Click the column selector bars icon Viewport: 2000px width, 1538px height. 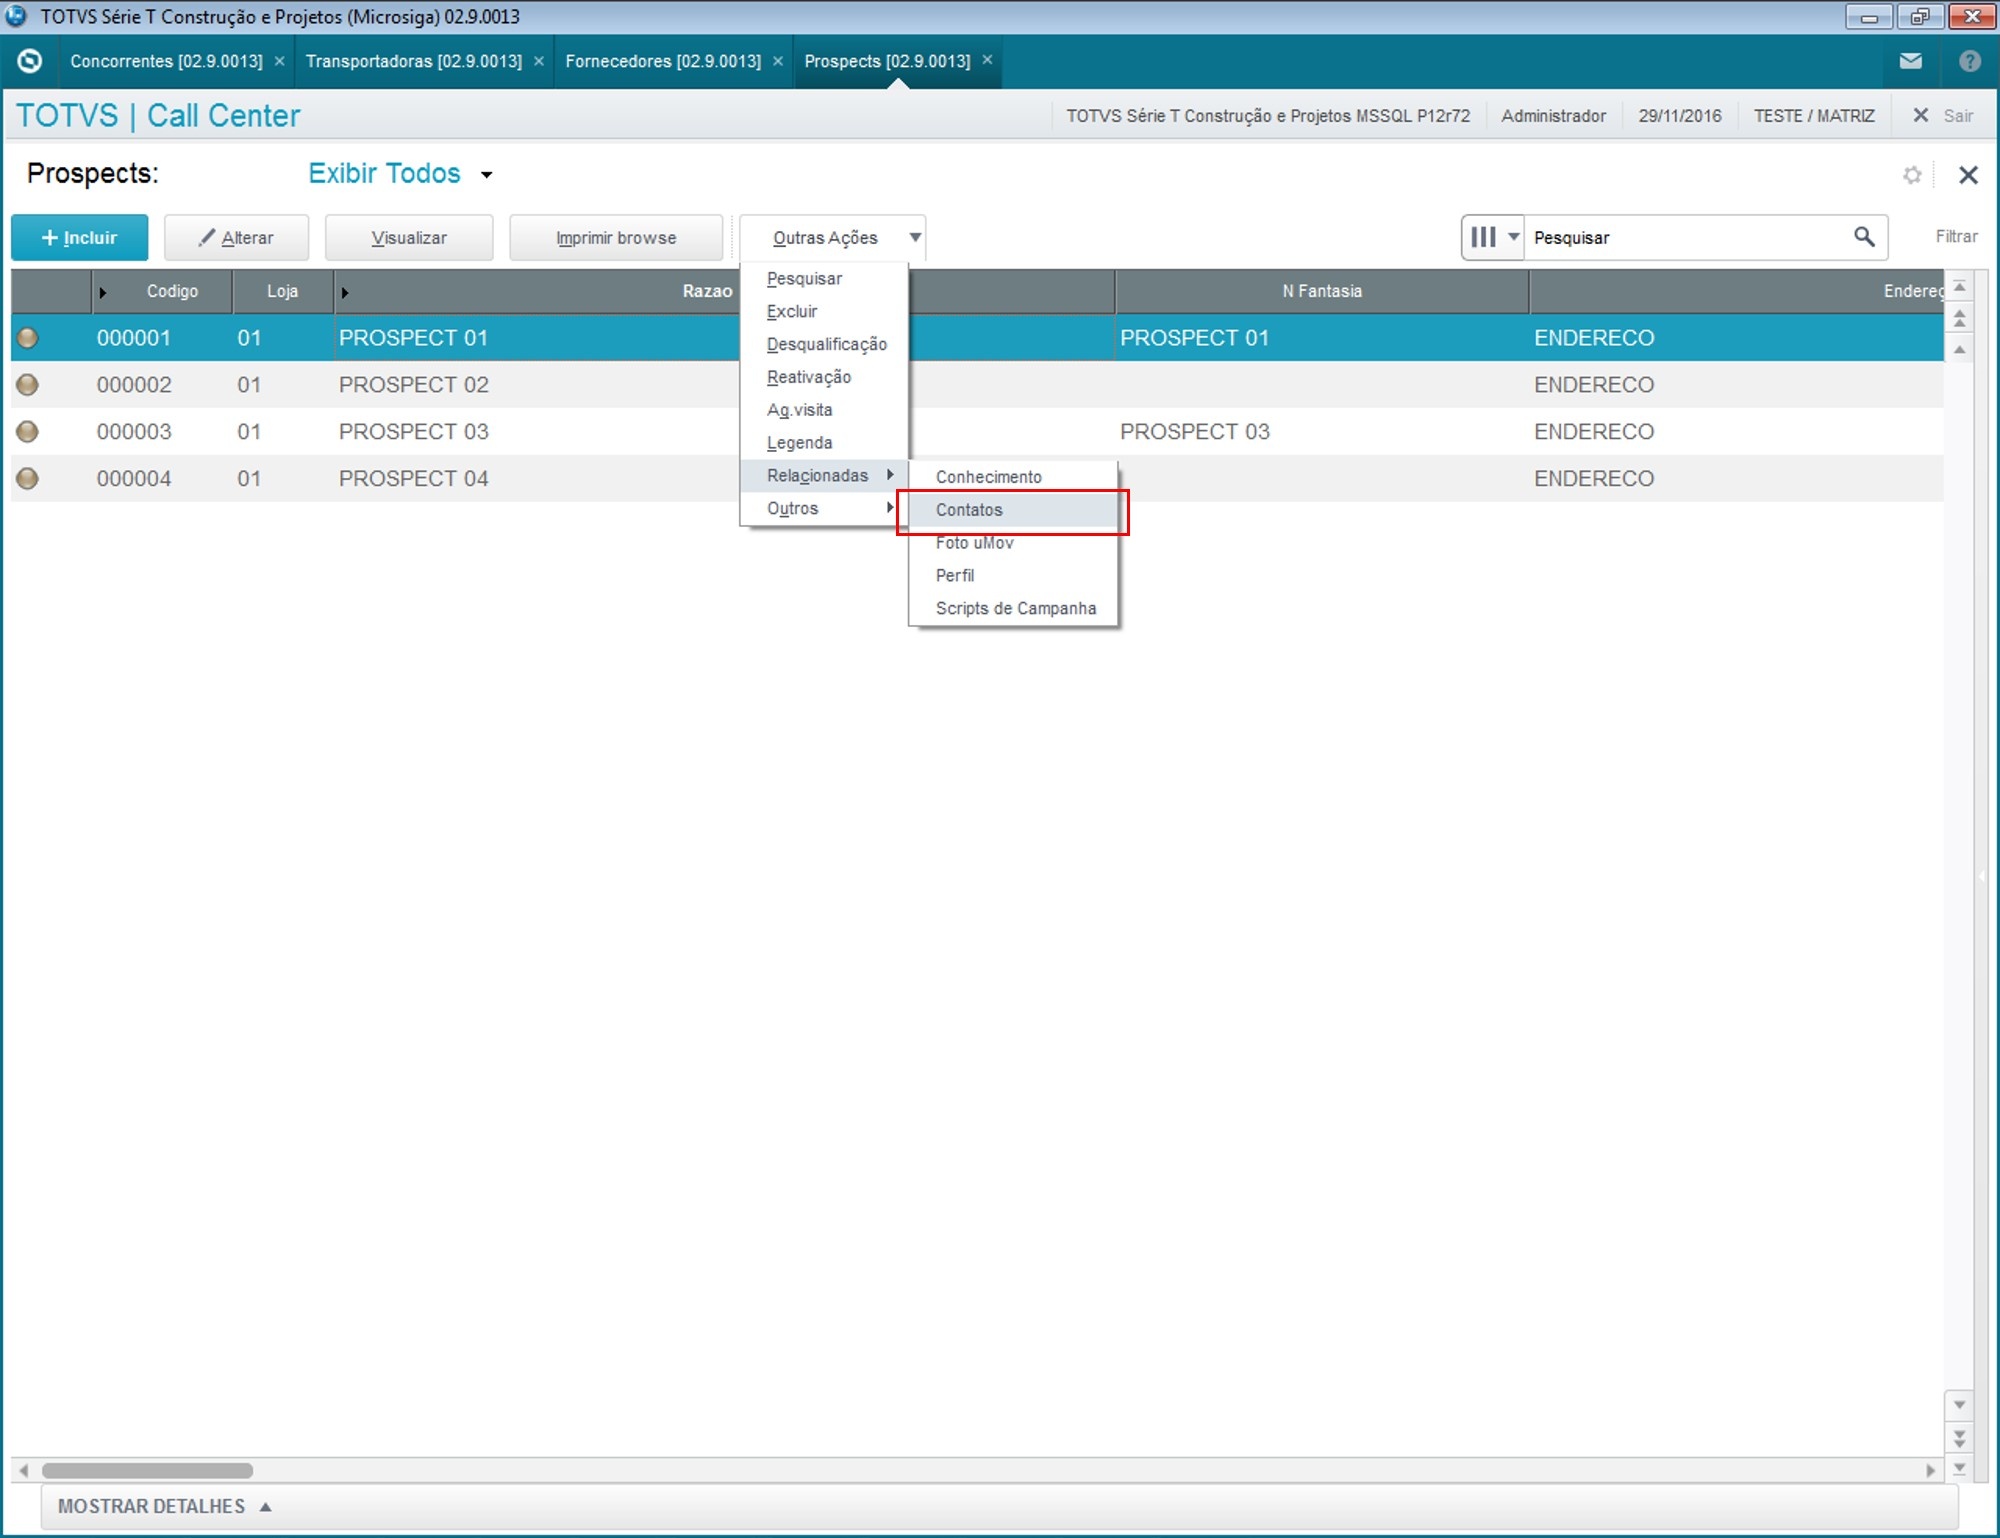pyautogui.click(x=1483, y=237)
